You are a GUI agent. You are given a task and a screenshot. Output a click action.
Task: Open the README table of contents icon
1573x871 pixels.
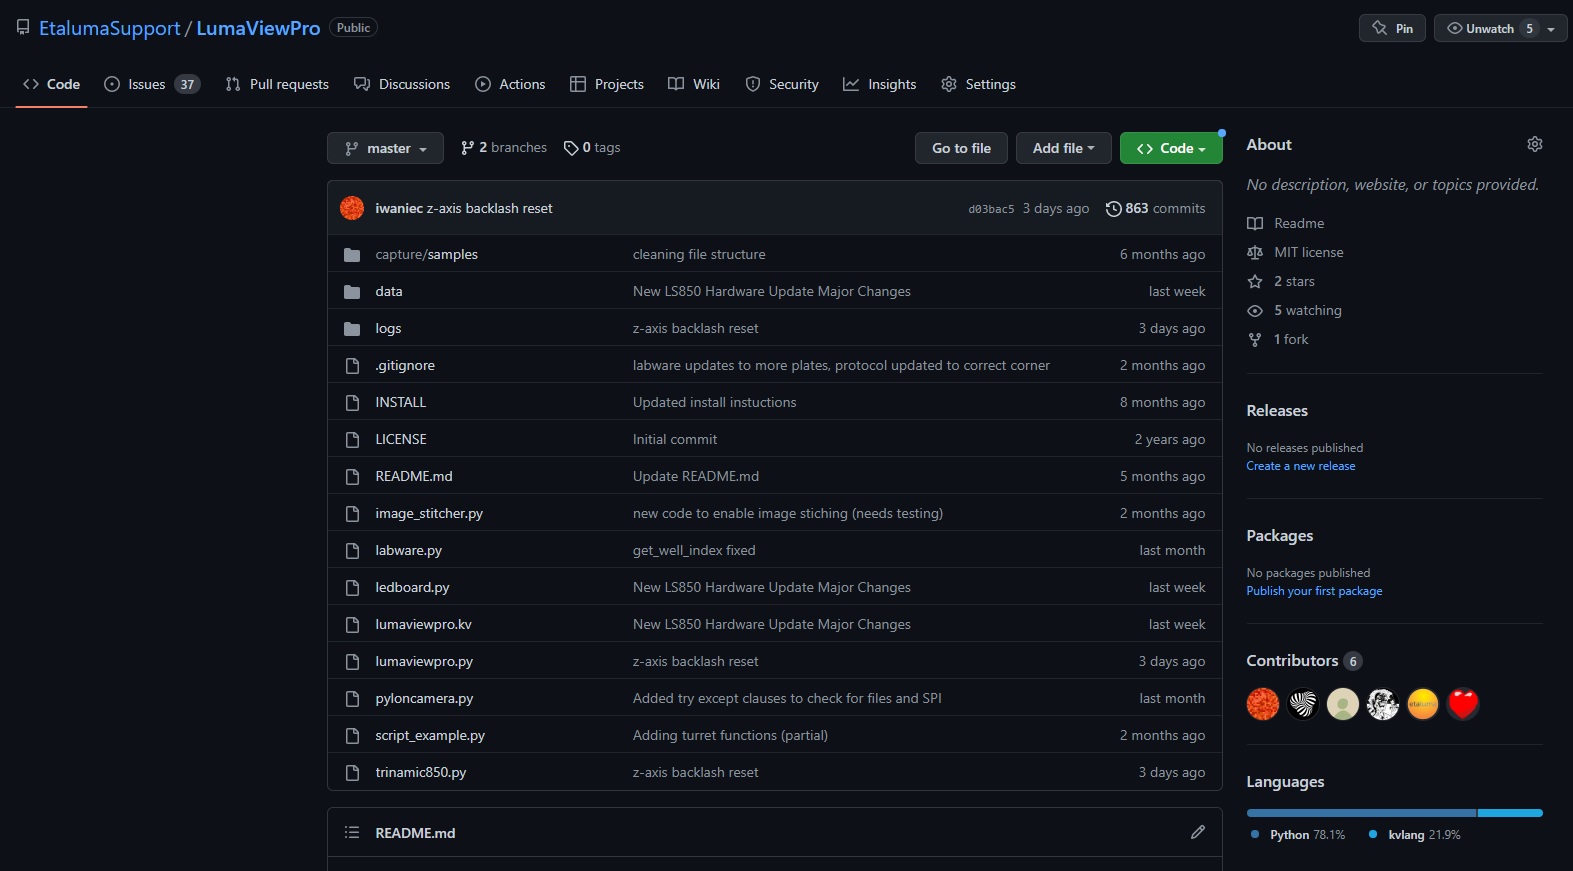tap(352, 832)
